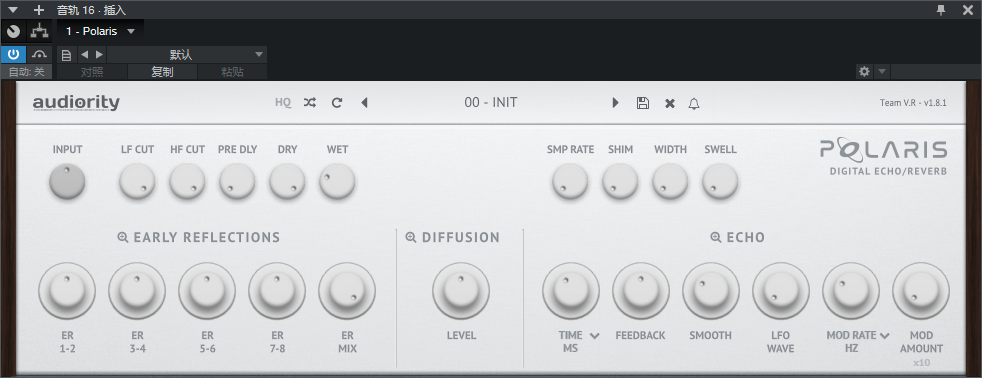Viewport: 982px width, 378px height.
Task: Click the 粘贴 paste button
Action: (232, 72)
